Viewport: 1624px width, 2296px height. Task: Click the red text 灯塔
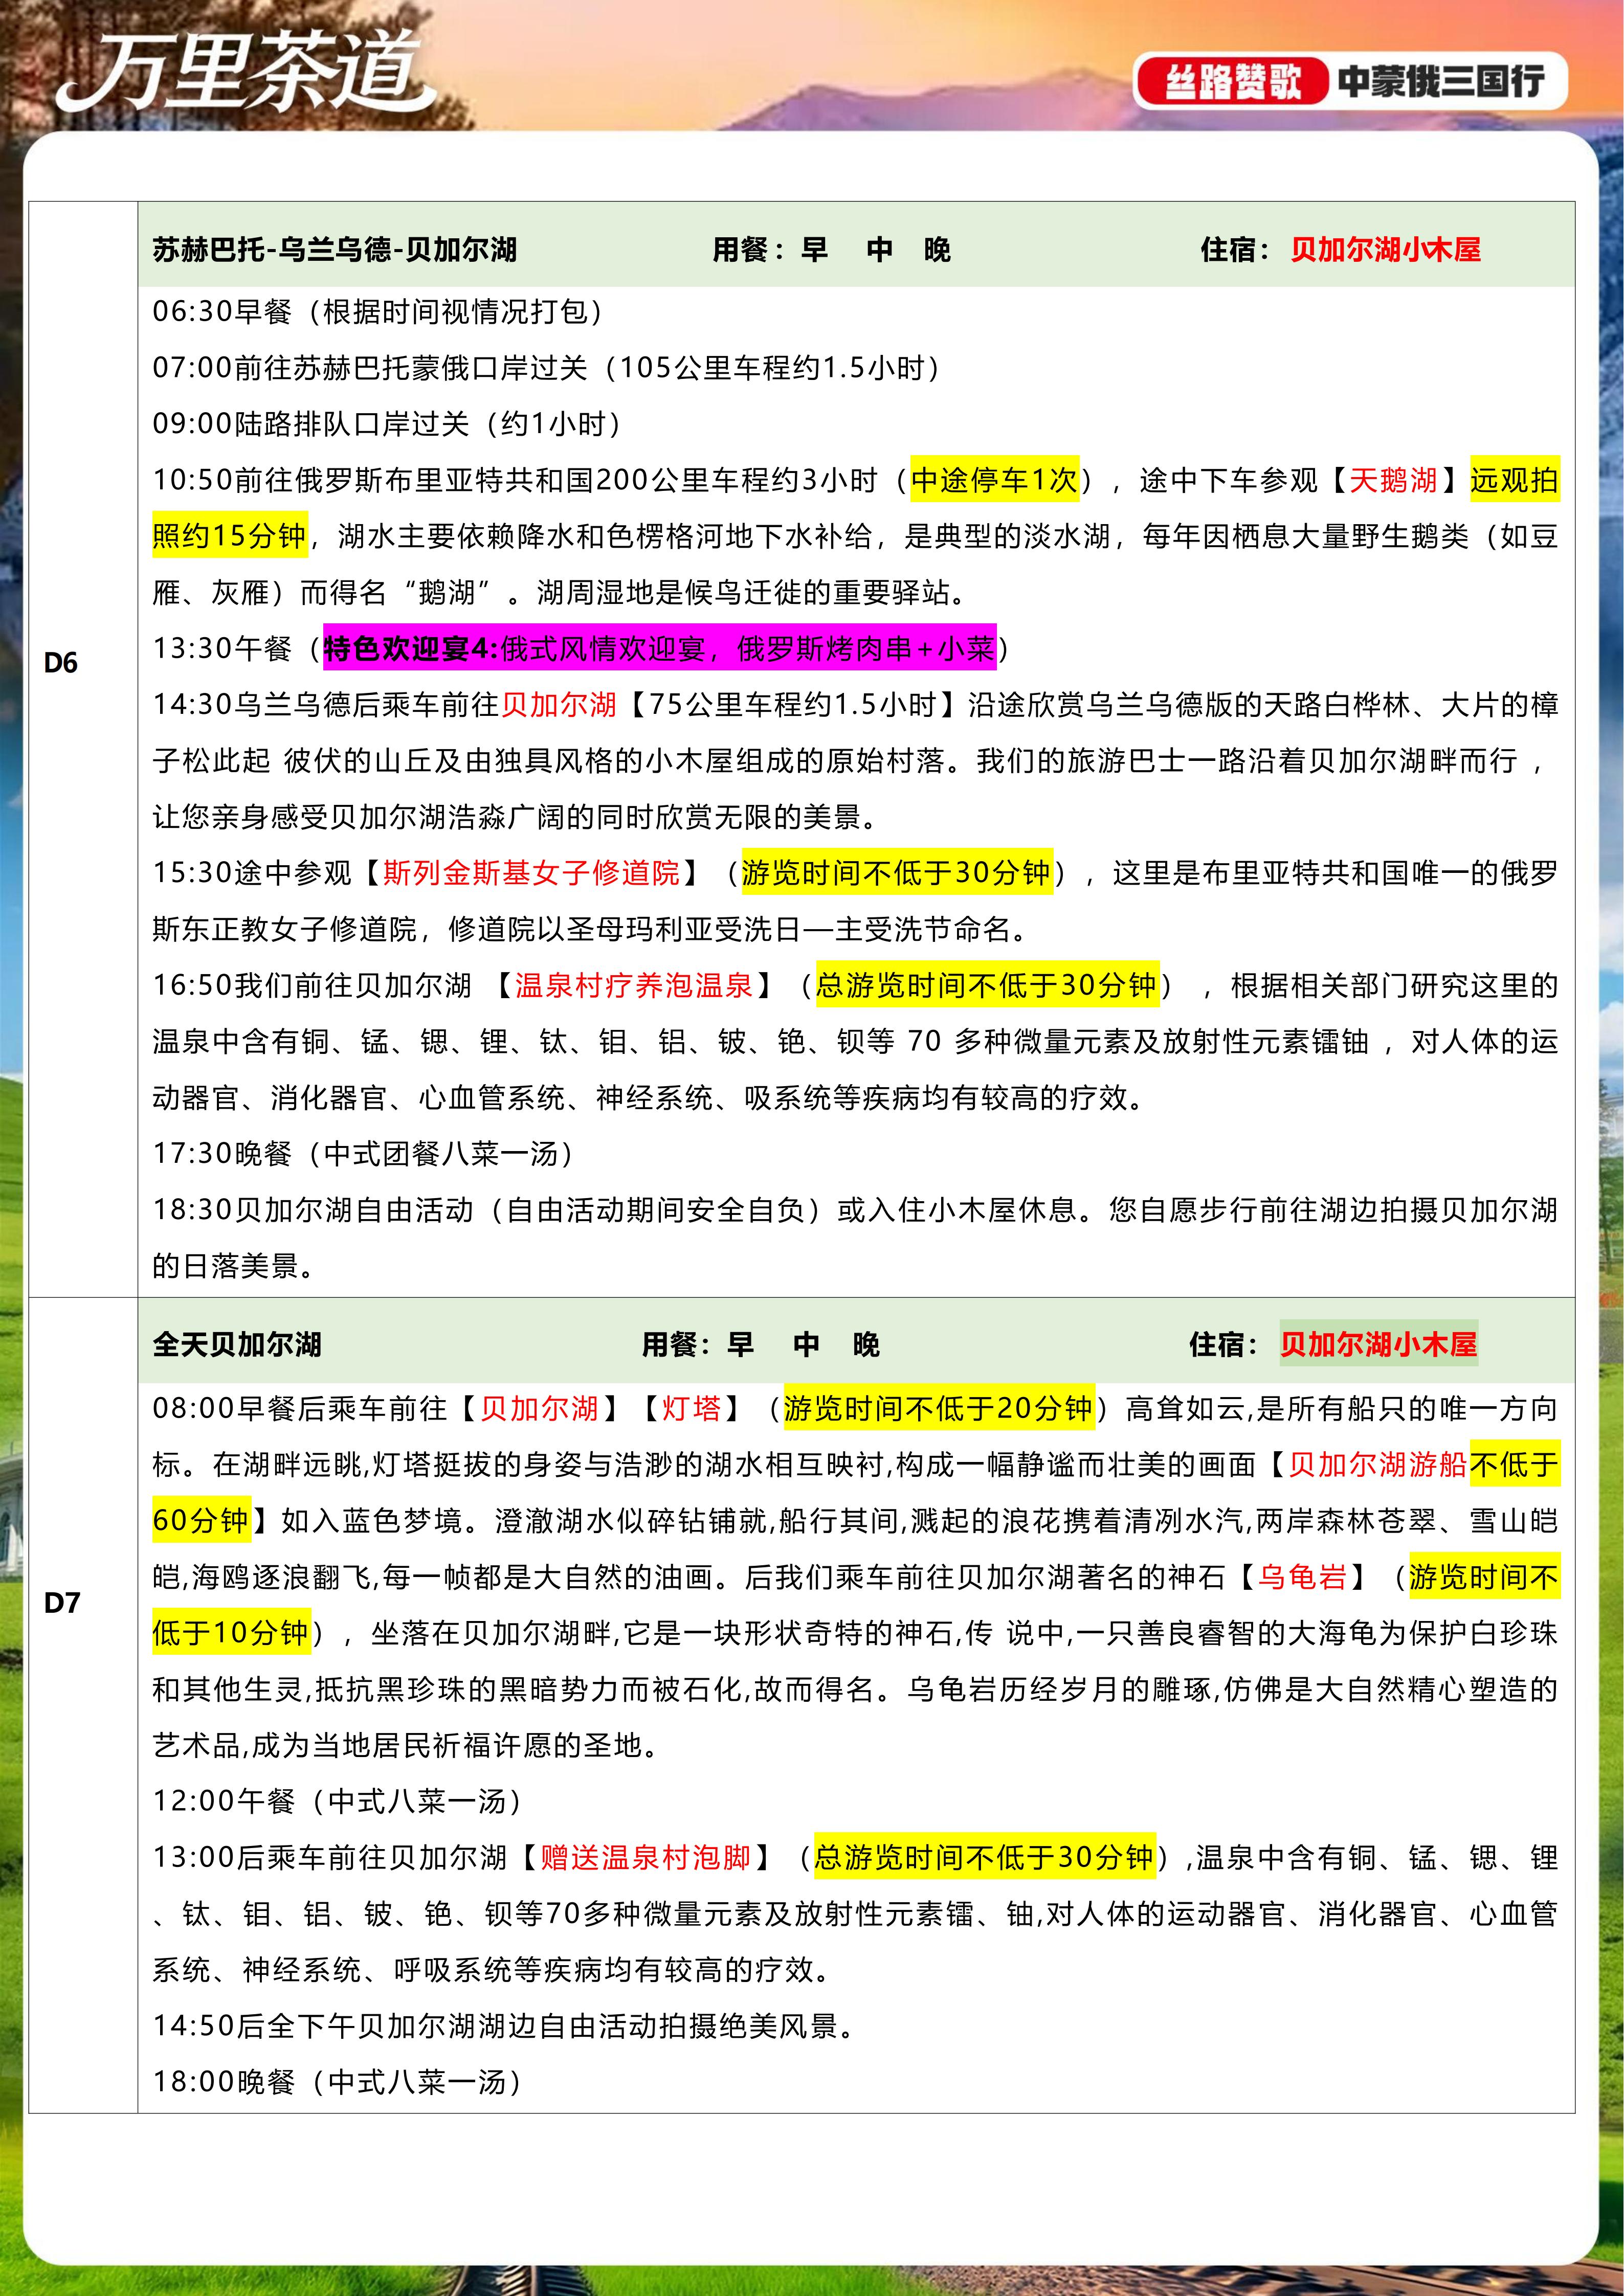click(x=691, y=1409)
